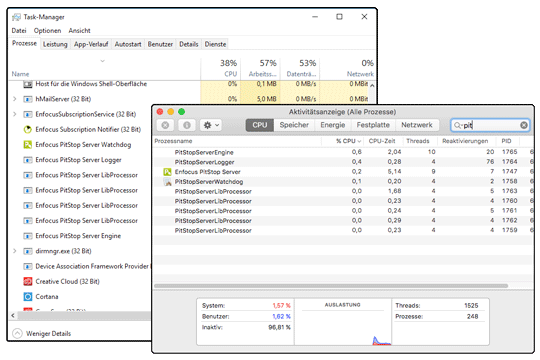Select the Prozesse tab
The width and height of the screenshot is (540, 360).
coord(24,43)
